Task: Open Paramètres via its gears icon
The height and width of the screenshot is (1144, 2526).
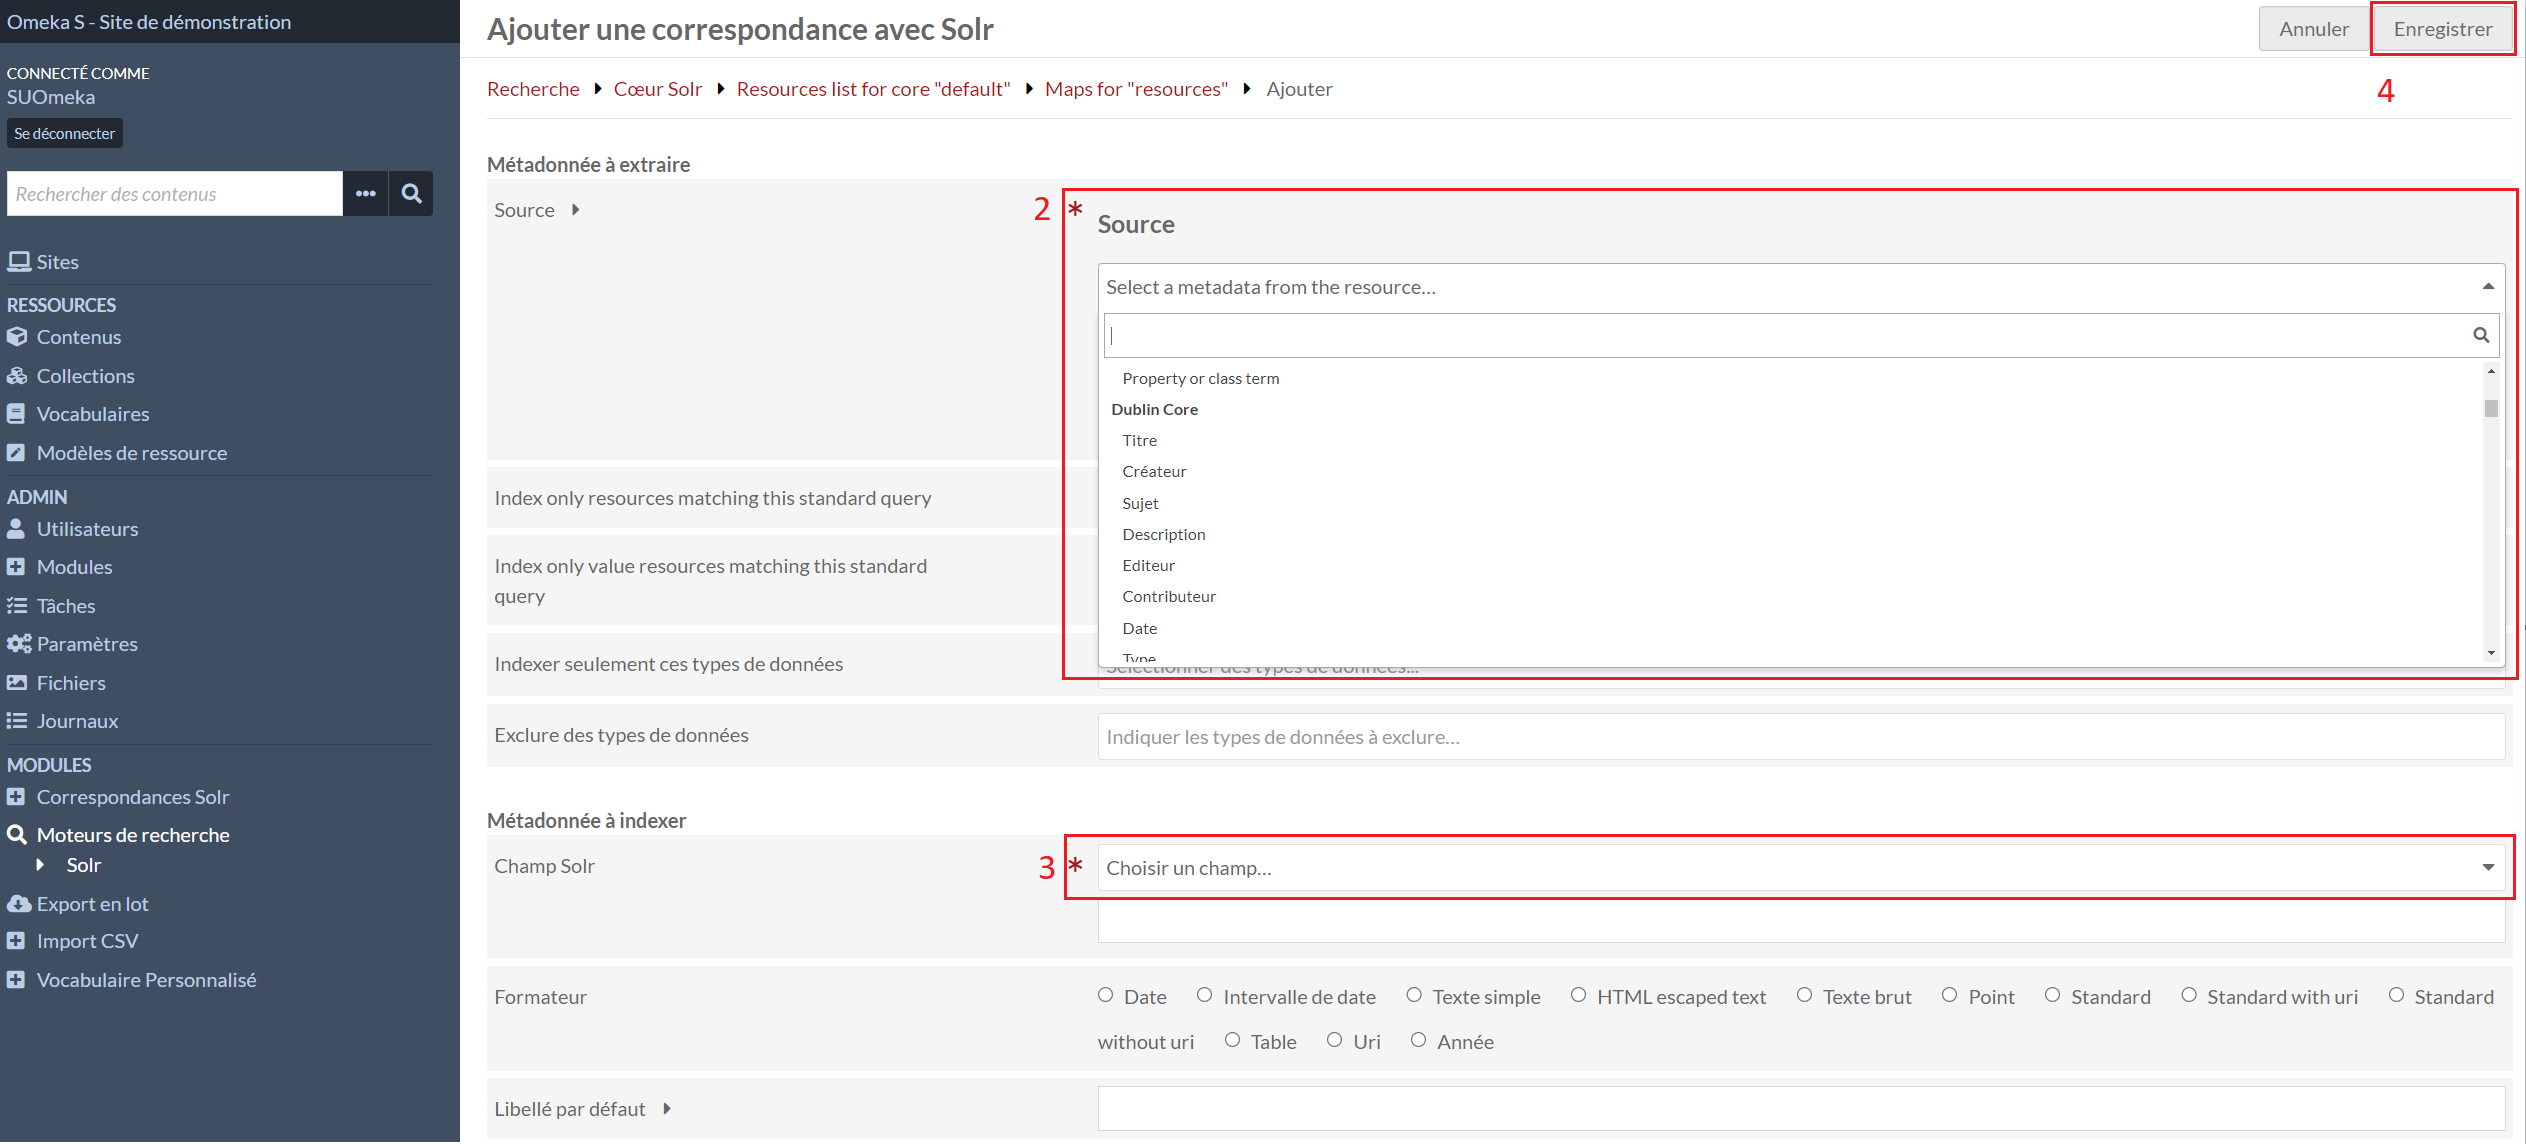Action: coord(18,644)
